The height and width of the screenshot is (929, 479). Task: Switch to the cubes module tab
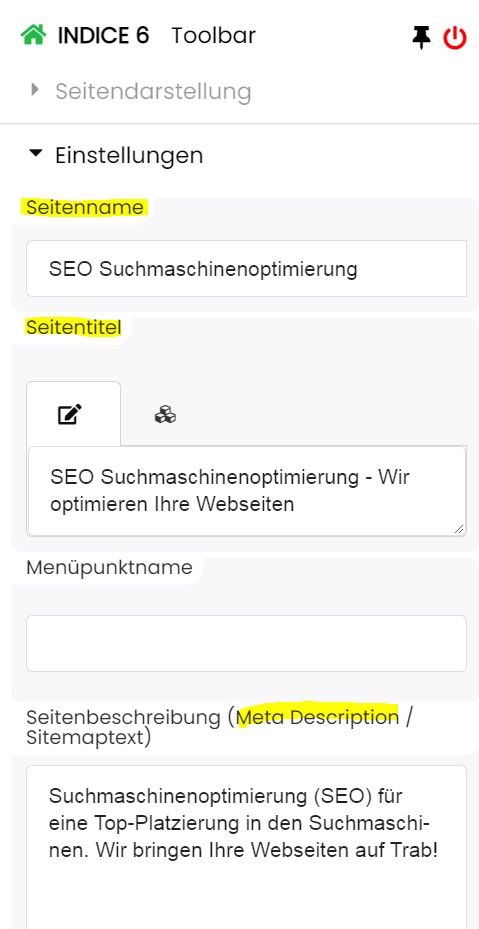point(165,414)
